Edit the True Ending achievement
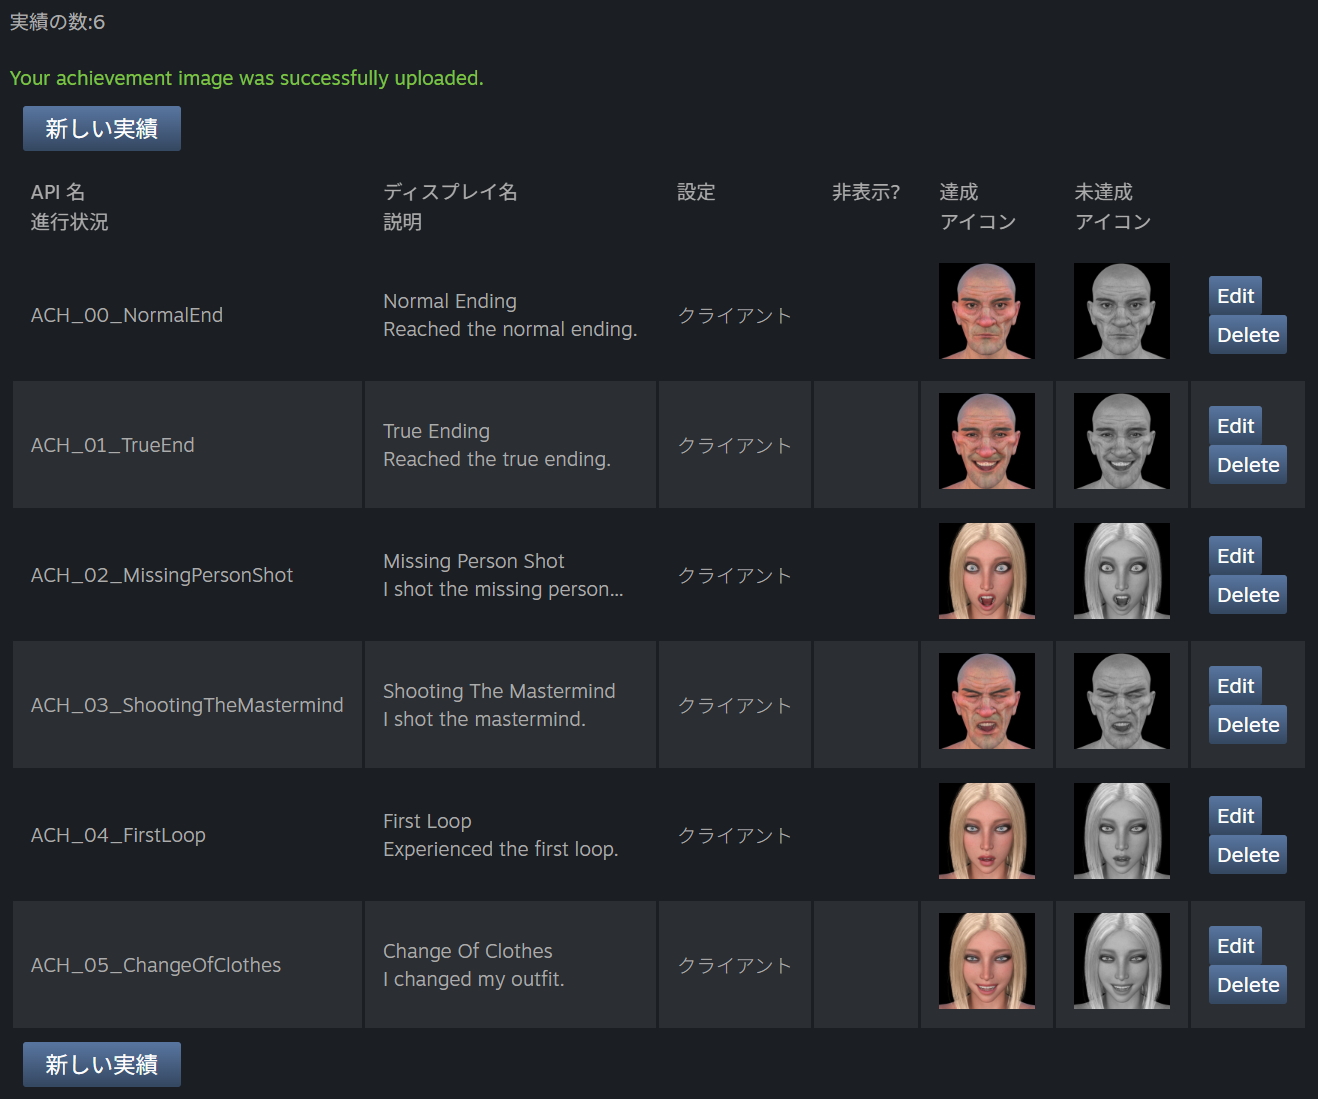The image size is (1318, 1099). point(1235,426)
